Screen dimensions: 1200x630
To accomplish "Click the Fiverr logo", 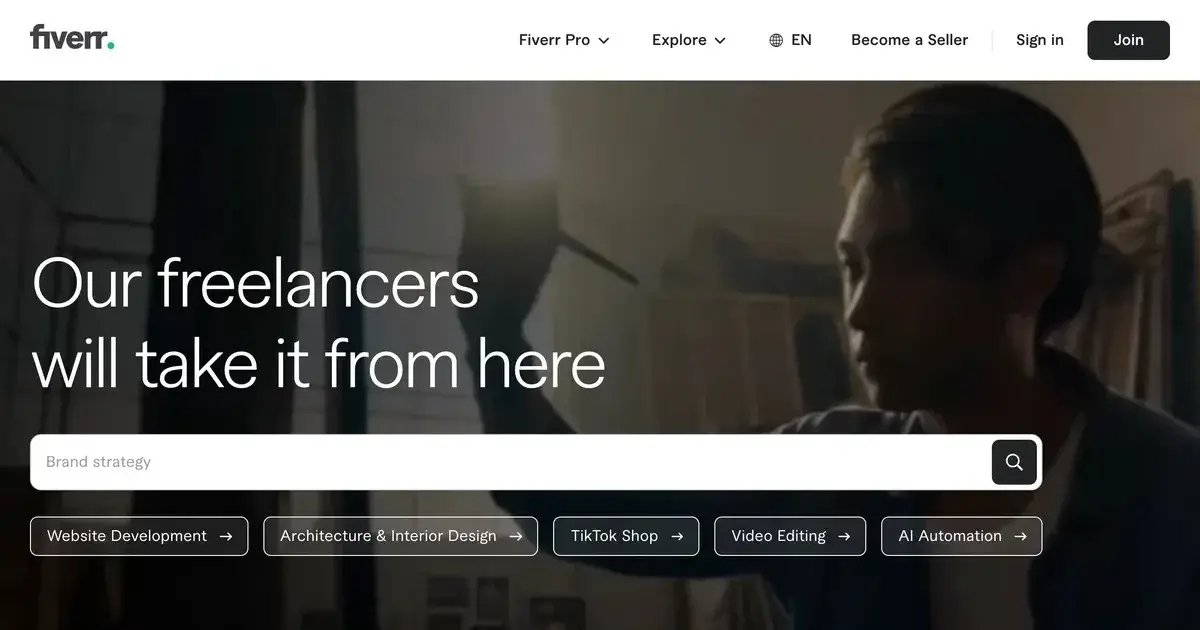I will point(72,38).
